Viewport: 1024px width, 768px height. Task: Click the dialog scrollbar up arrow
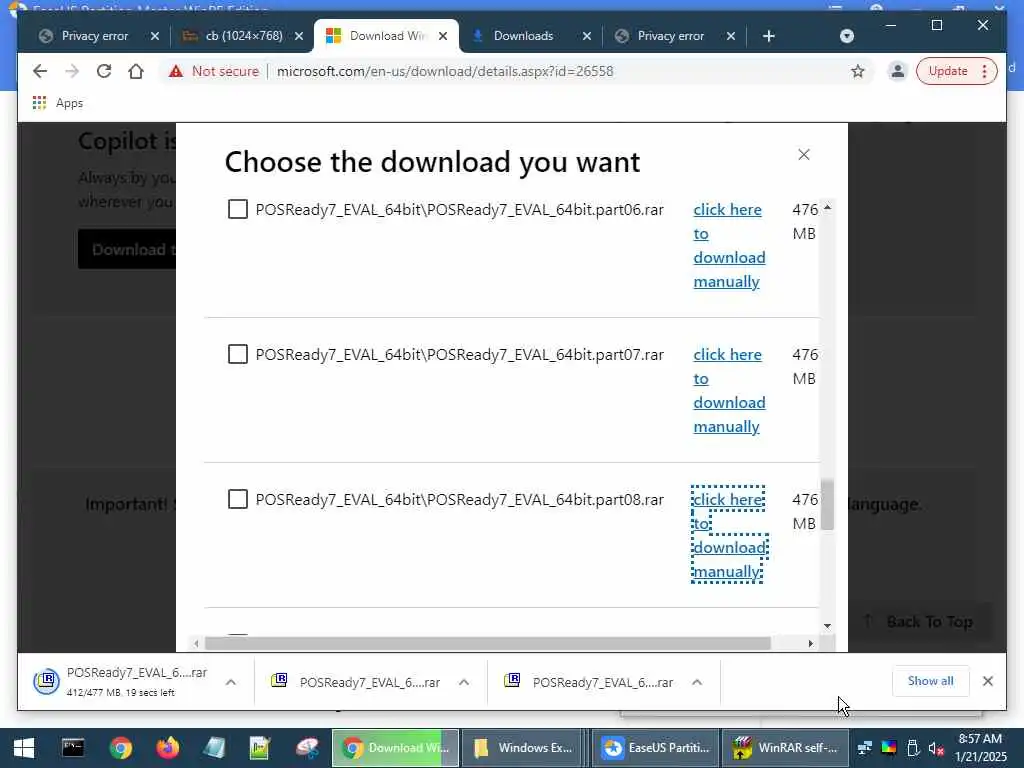click(x=827, y=208)
